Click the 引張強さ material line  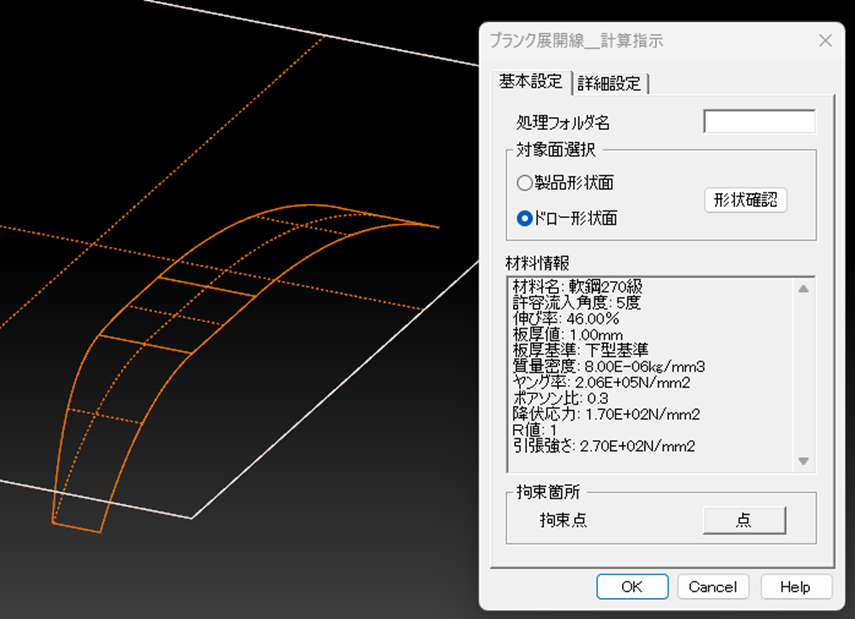pyautogui.click(x=603, y=446)
